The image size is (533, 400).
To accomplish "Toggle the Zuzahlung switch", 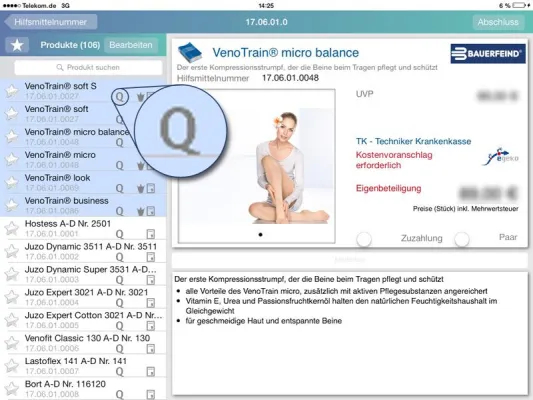I will [x=364, y=239].
